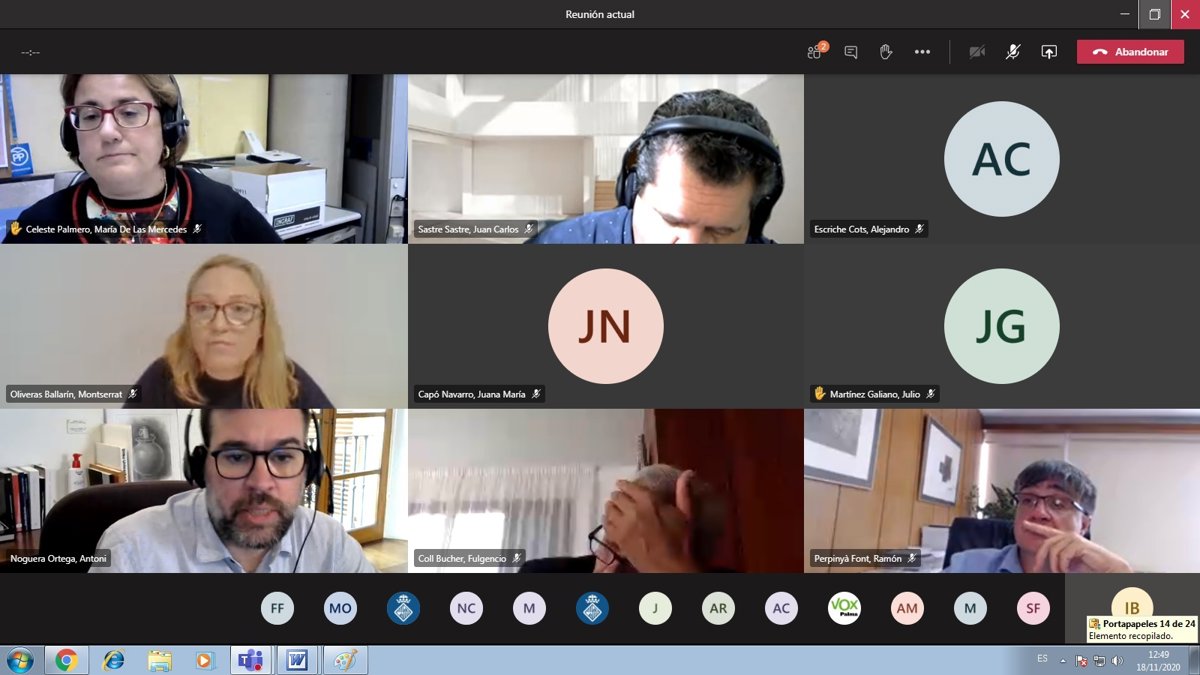Open the more actions ellipsis menu
This screenshot has height=675, width=1200.
(922, 52)
